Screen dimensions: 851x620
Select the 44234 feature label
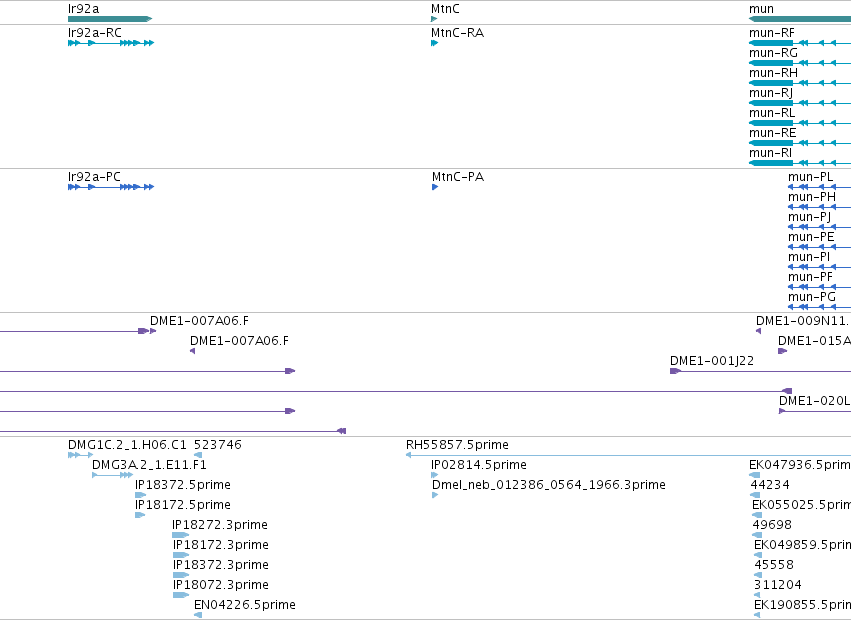coord(770,485)
